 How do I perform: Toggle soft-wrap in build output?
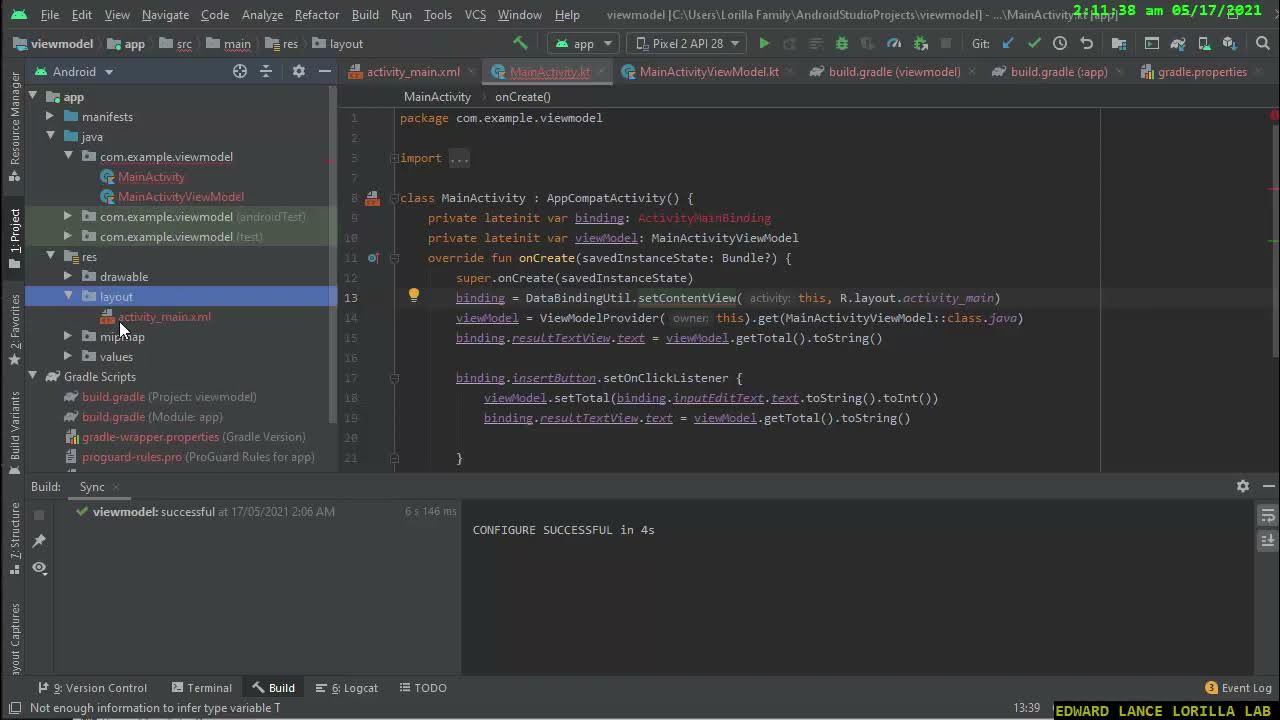click(1267, 515)
